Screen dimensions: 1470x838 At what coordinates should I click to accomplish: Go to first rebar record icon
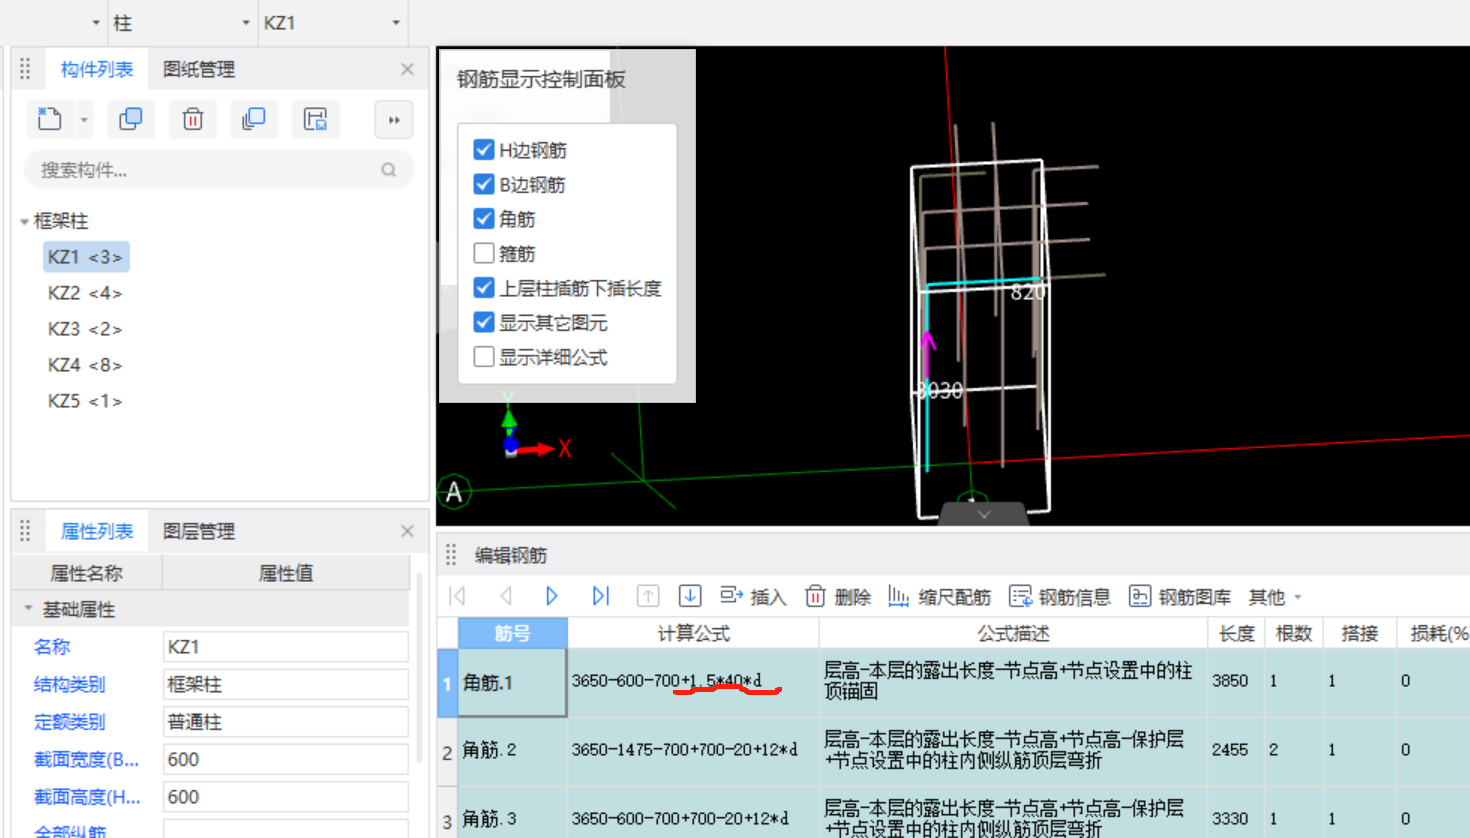click(x=458, y=596)
